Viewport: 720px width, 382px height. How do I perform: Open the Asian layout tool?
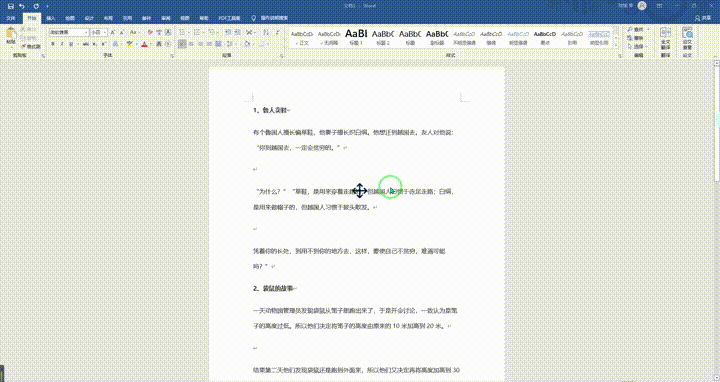(x=249, y=33)
